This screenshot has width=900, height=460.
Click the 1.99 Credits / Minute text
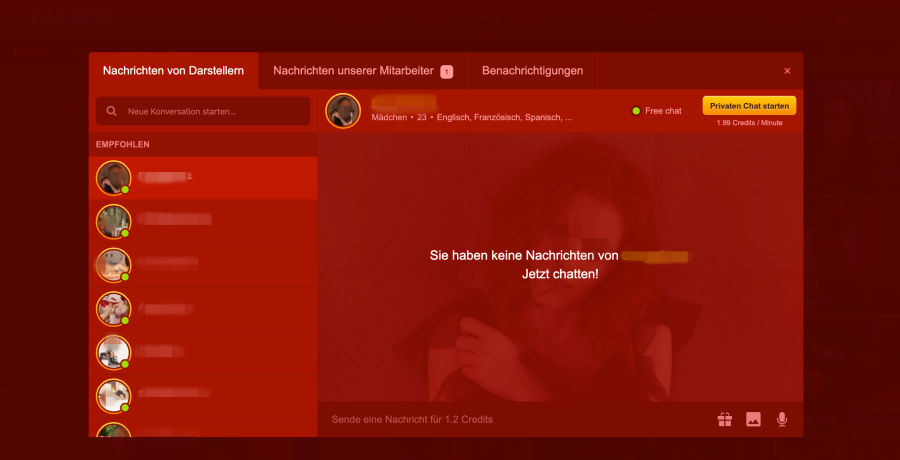tap(749, 123)
